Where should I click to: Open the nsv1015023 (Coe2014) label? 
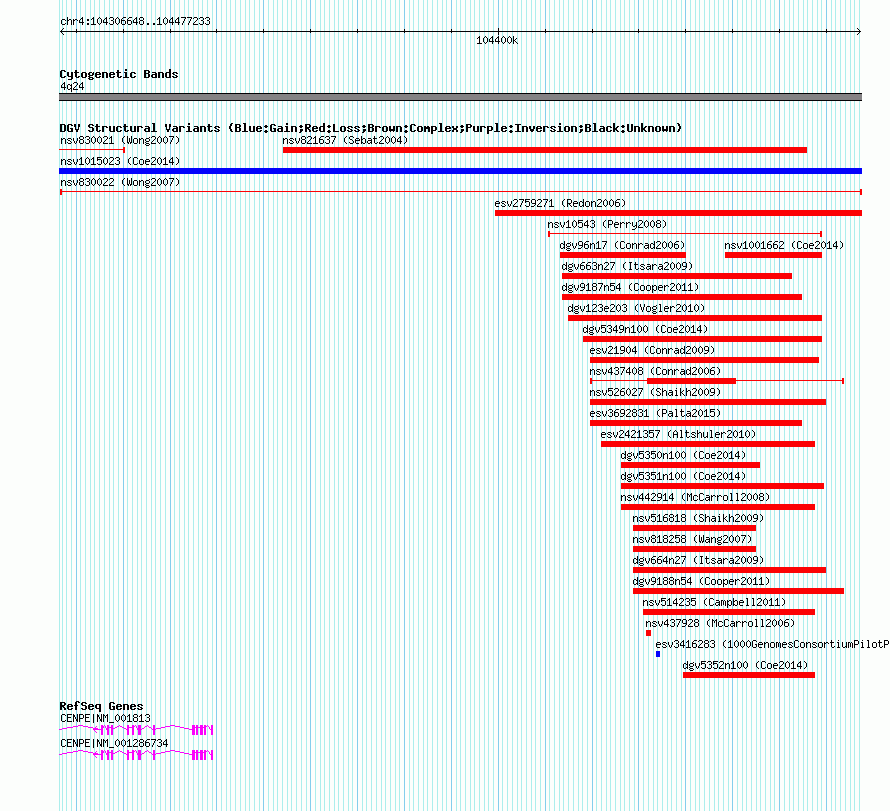click(x=120, y=161)
